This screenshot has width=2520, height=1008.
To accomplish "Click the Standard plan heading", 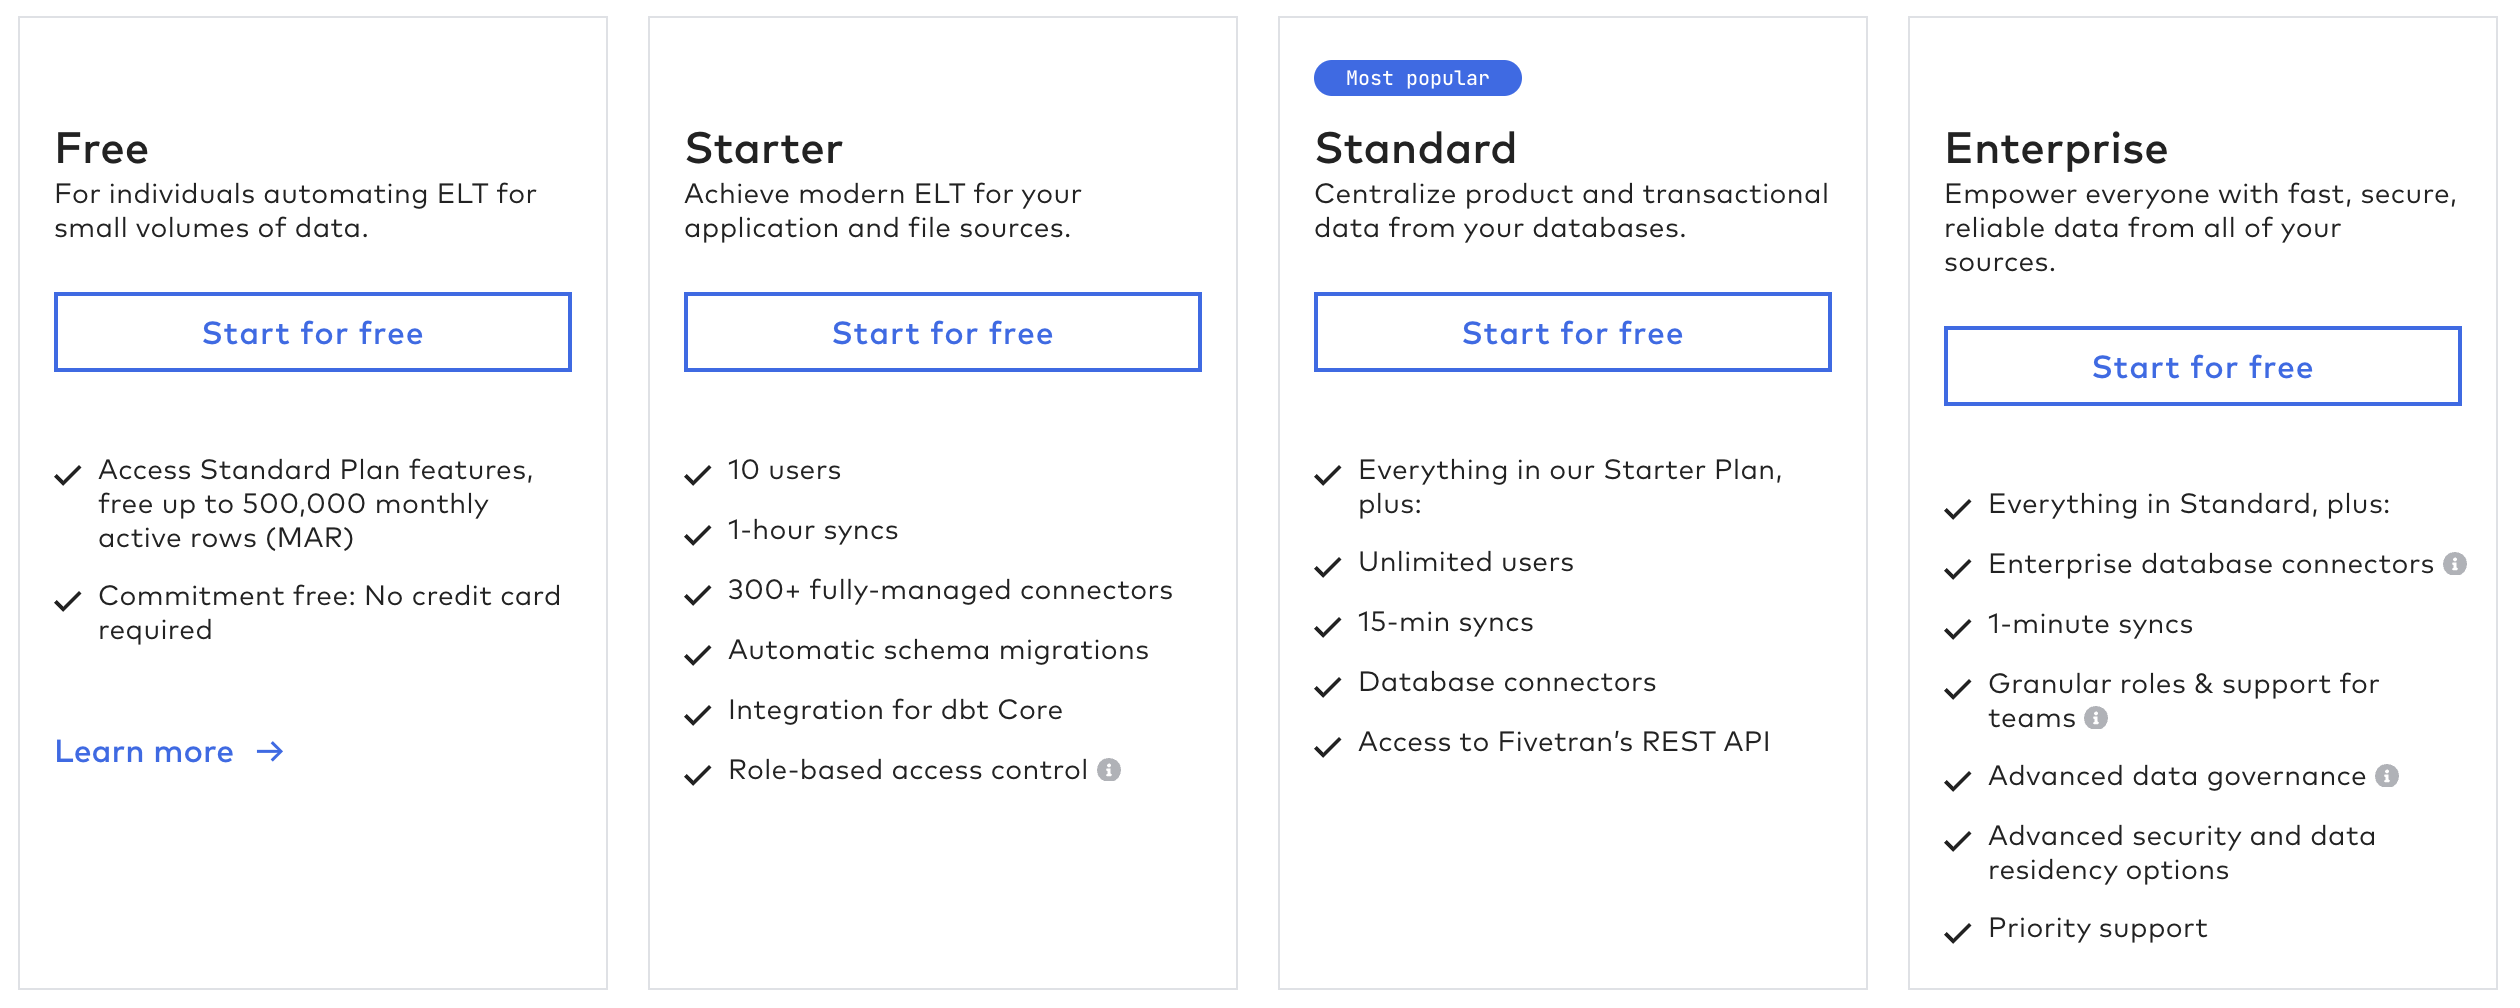I will 1415,149.
